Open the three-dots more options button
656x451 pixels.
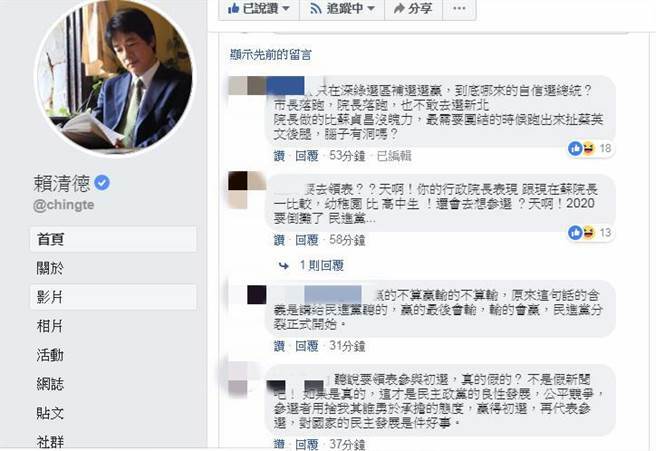pos(459,8)
